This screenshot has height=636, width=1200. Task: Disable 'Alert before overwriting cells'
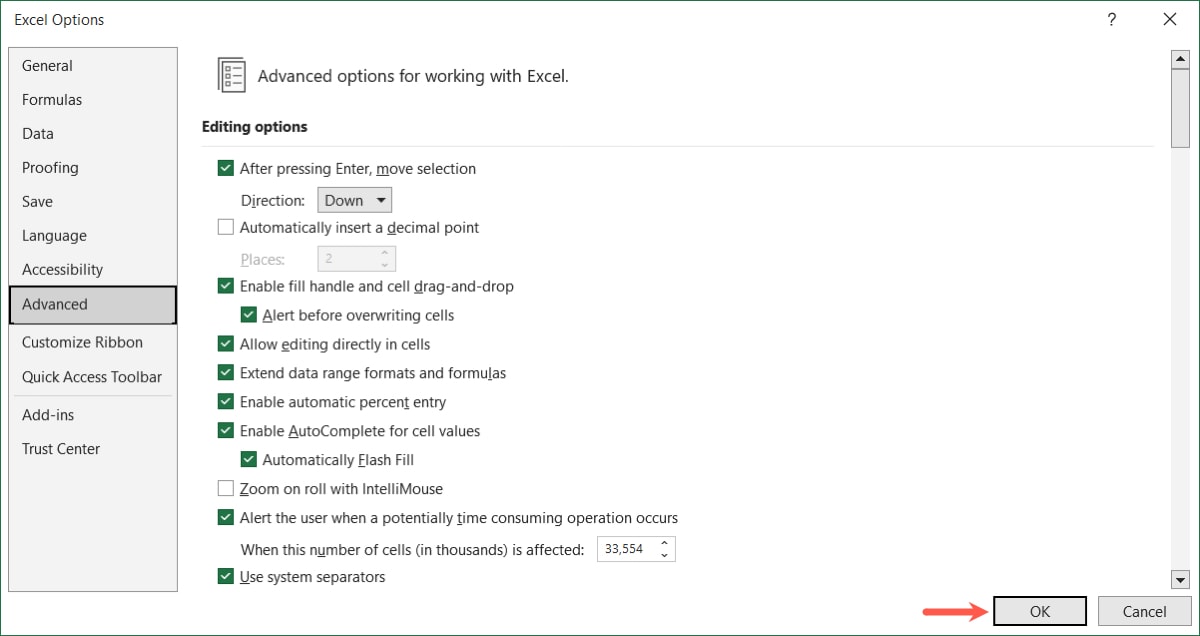tap(248, 314)
